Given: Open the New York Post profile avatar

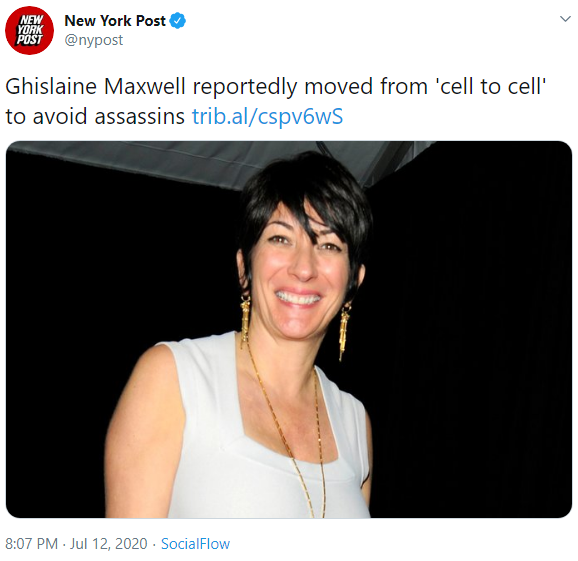Looking at the screenshot, I should coord(29,31).
